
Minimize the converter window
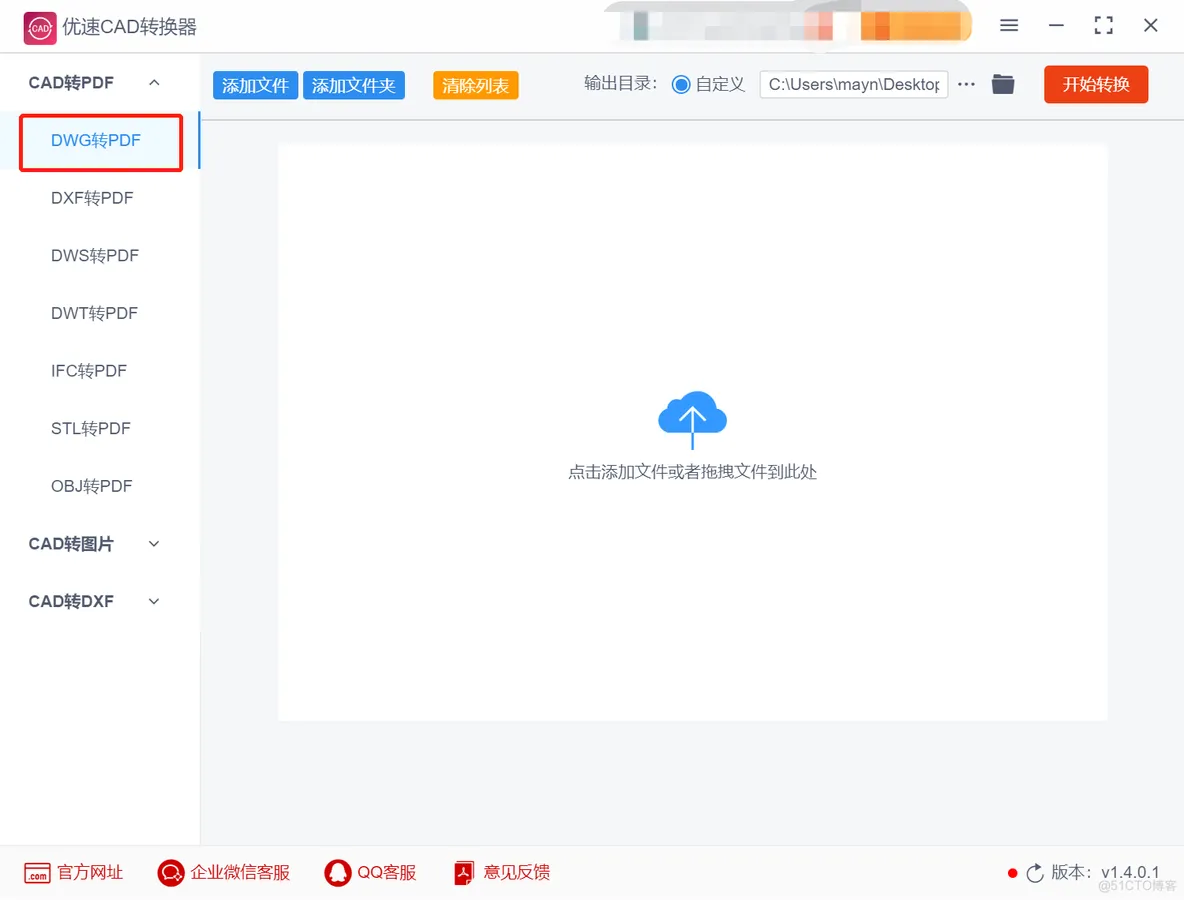click(1056, 26)
